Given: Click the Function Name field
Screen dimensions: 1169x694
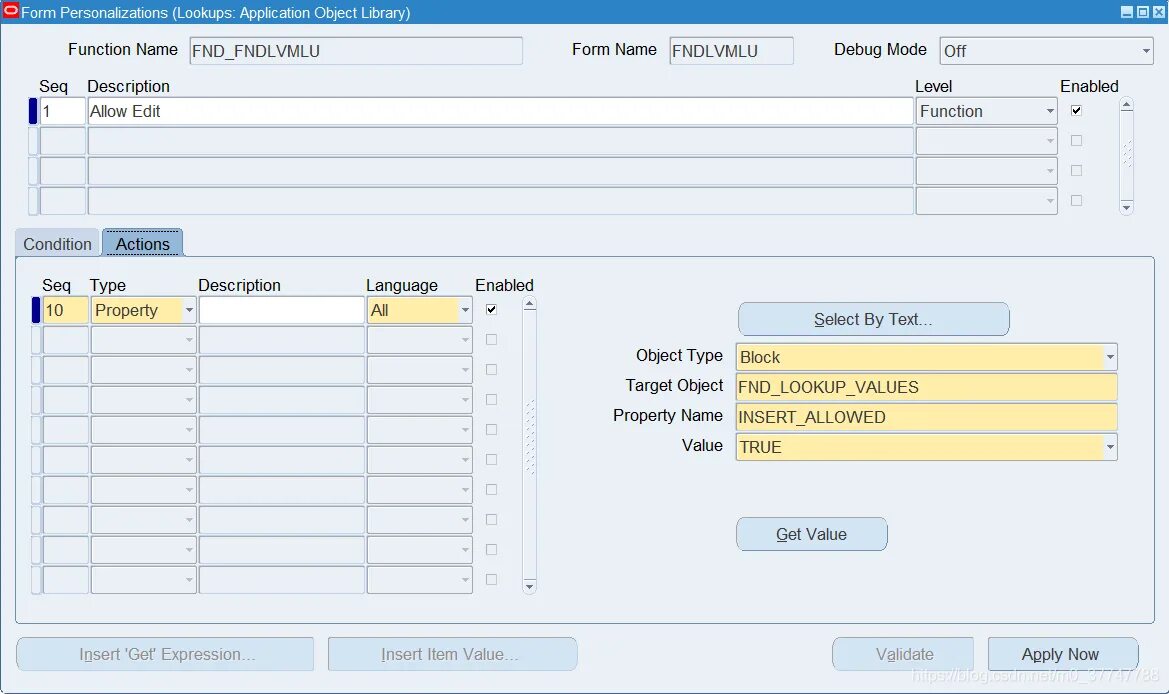Looking at the screenshot, I should (356, 51).
